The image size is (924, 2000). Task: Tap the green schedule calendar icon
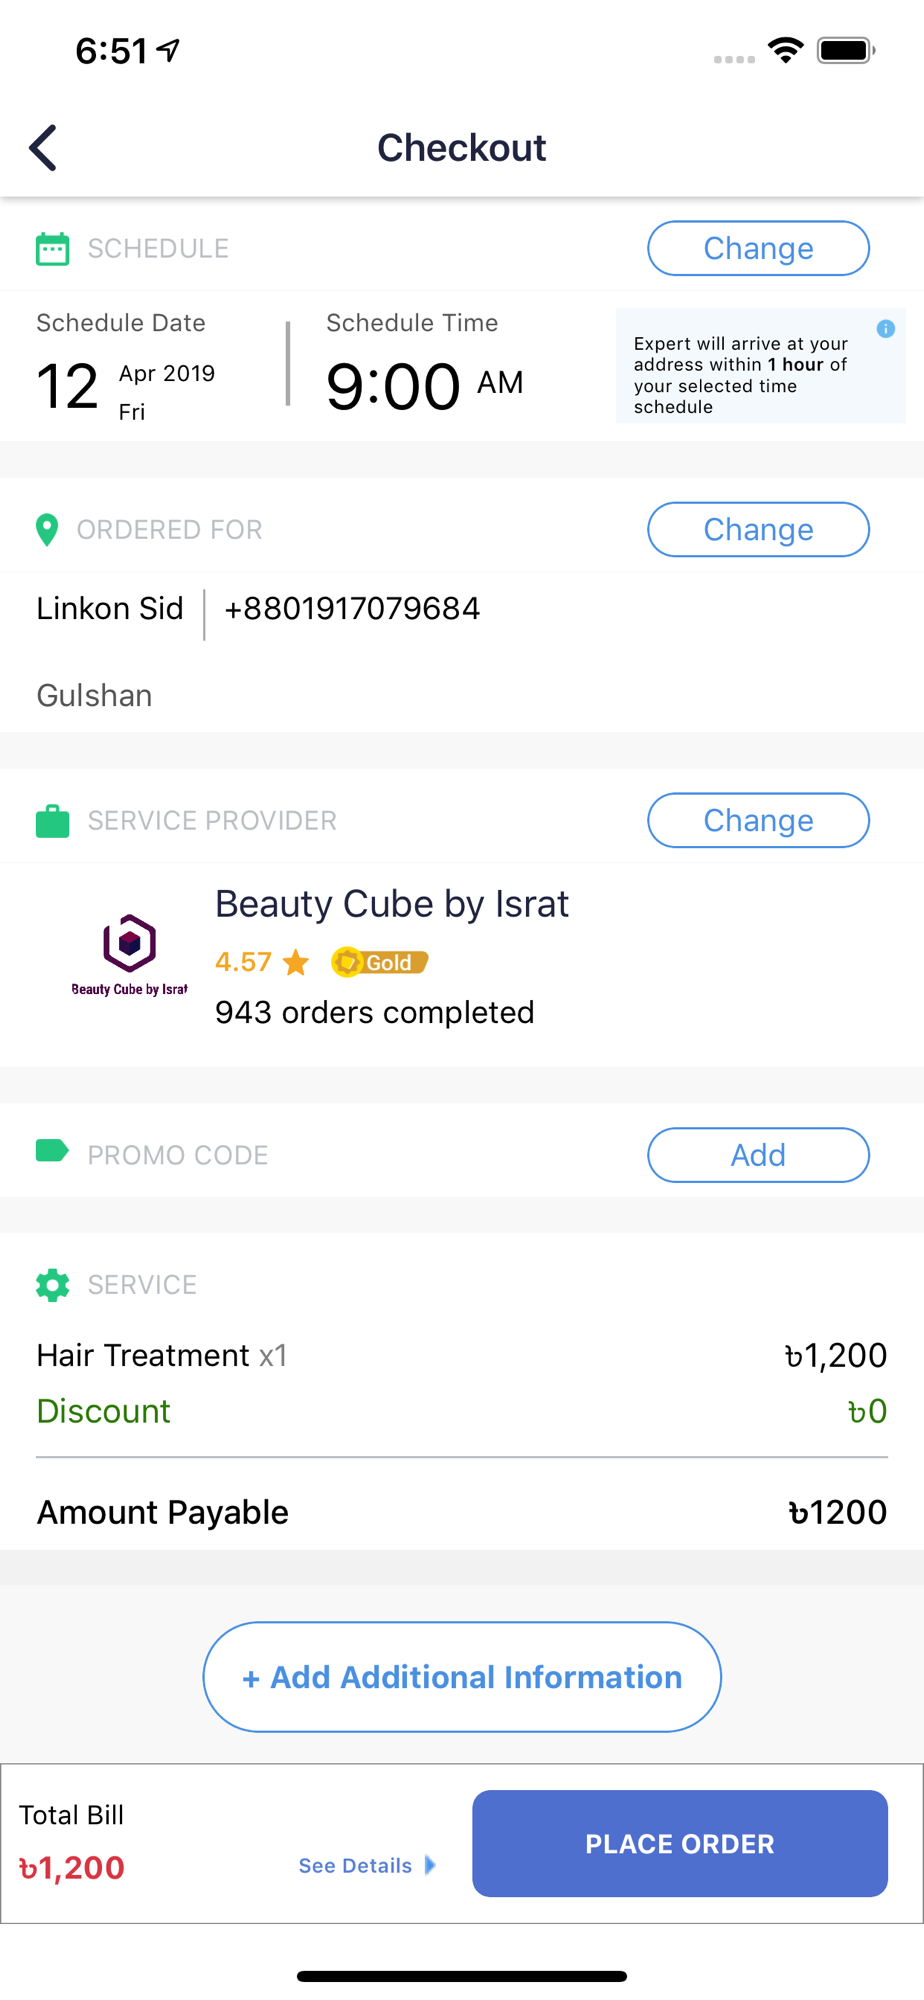point(53,248)
